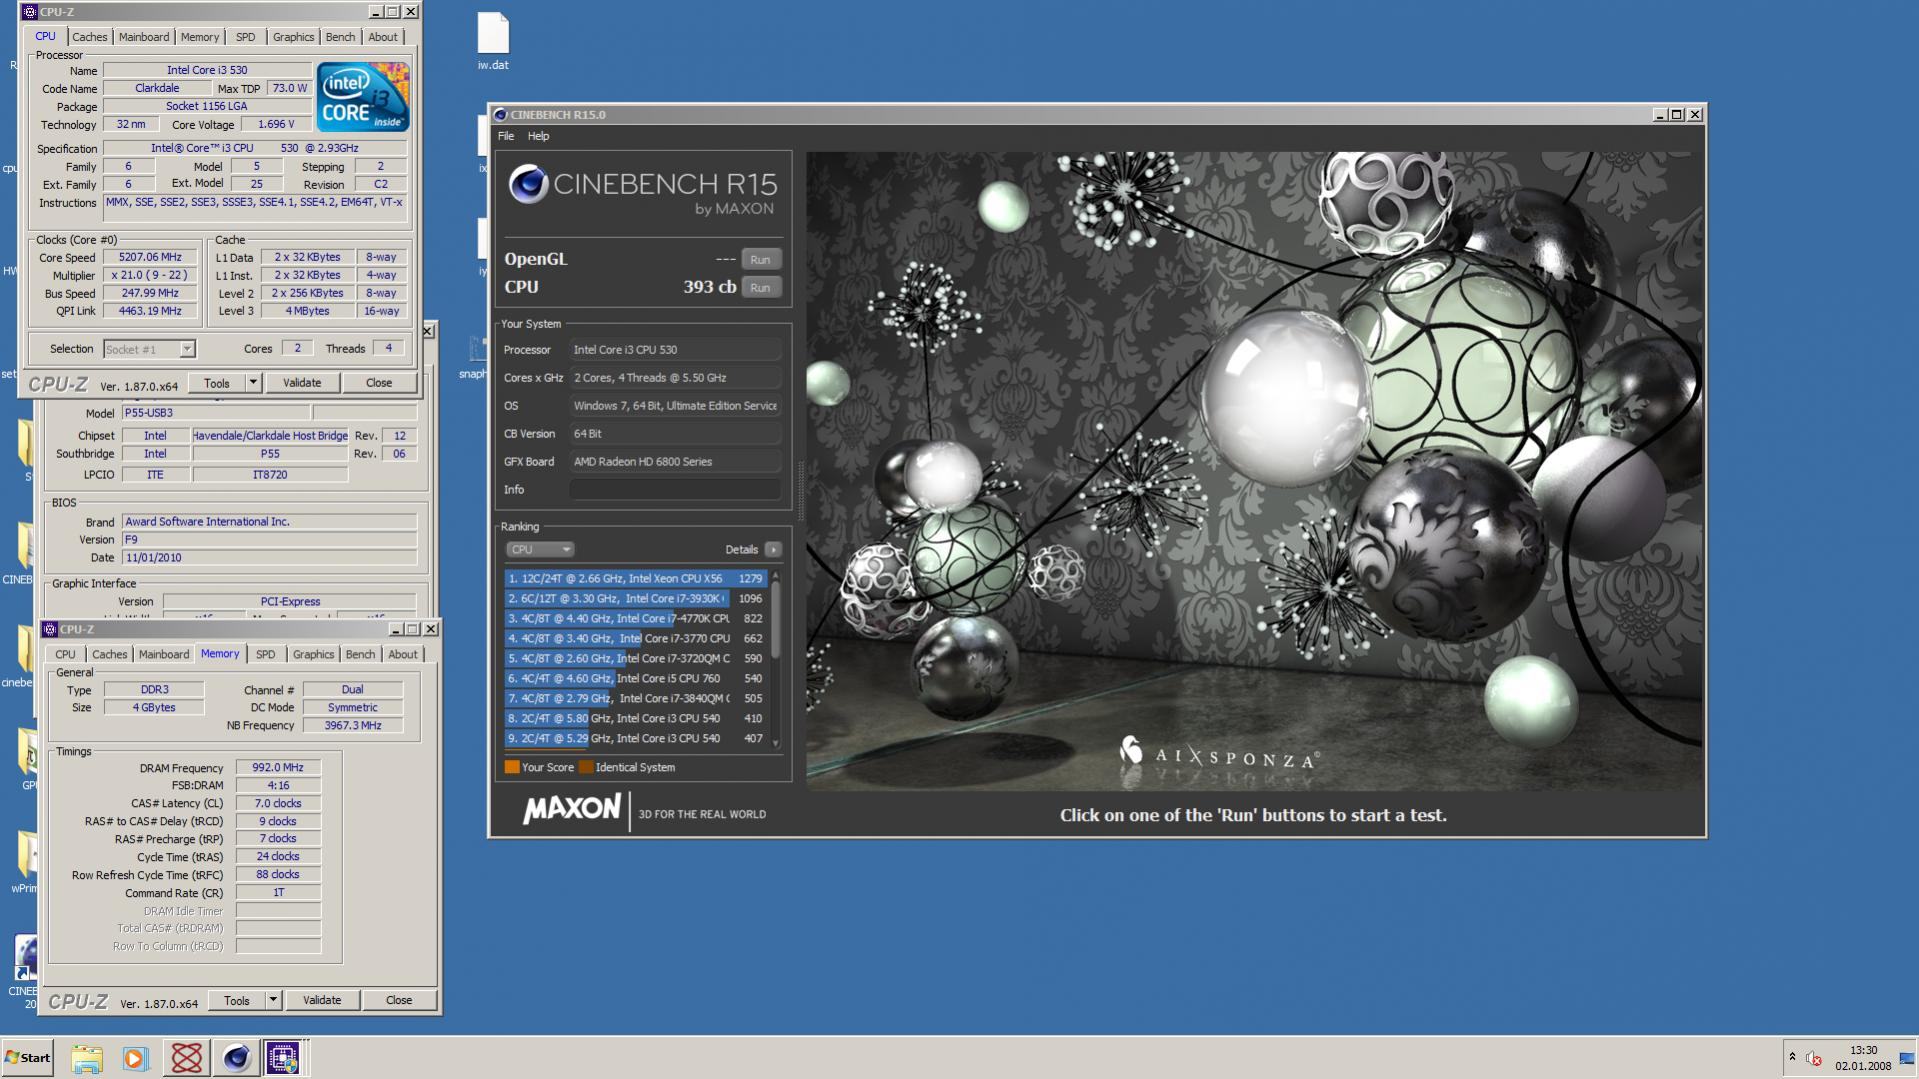Click the Start button
The image size is (1919, 1079).
coord(28,1058)
